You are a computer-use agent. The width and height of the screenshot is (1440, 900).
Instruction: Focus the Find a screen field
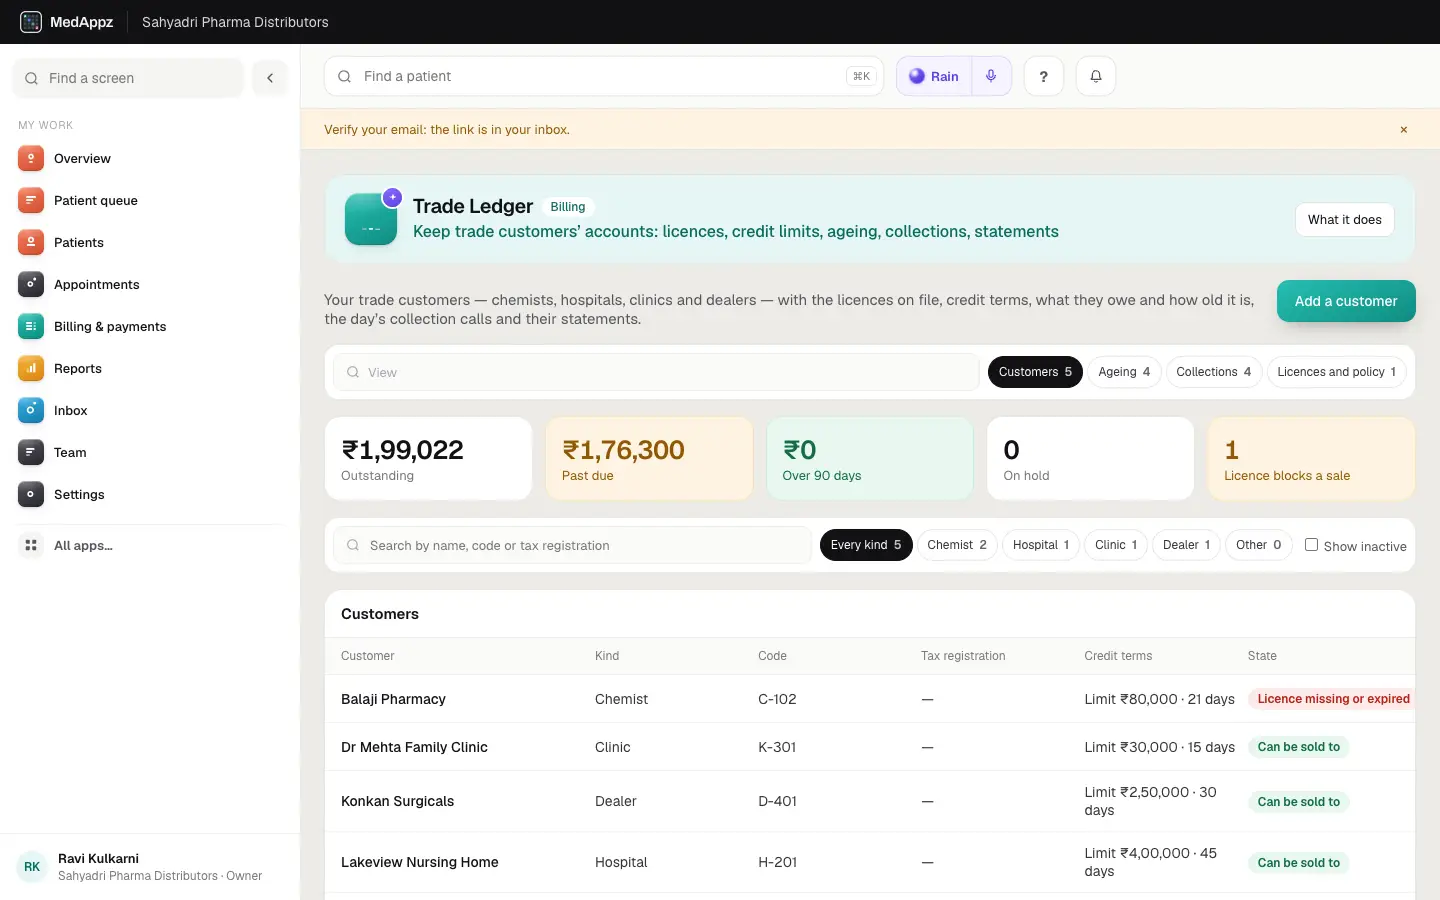tap(128, 78)
